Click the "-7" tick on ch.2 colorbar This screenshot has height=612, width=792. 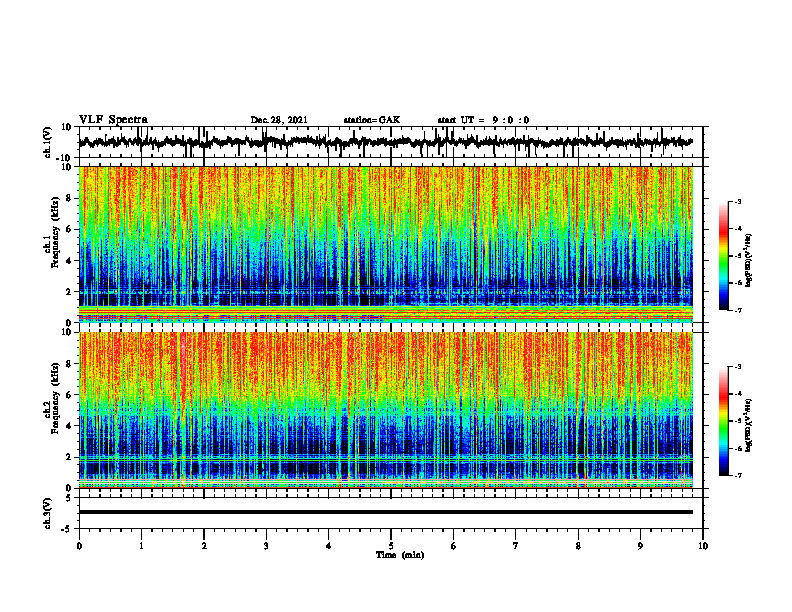[x=738, y=476]
